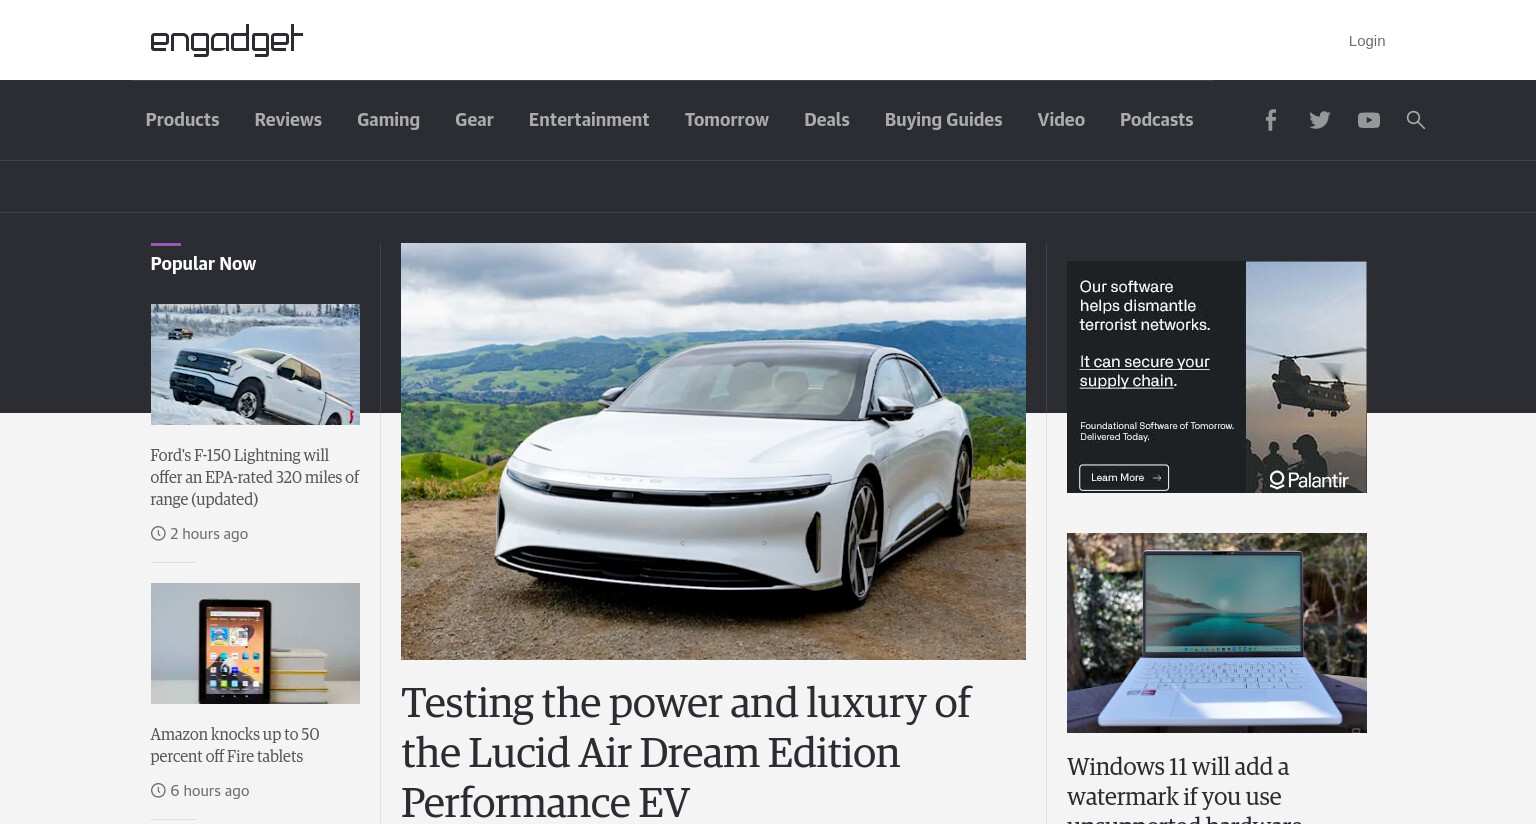Open Ford F-150 Lightning article headline
The width and height of the screenshot is (1536, 824).
coord(255,477)
